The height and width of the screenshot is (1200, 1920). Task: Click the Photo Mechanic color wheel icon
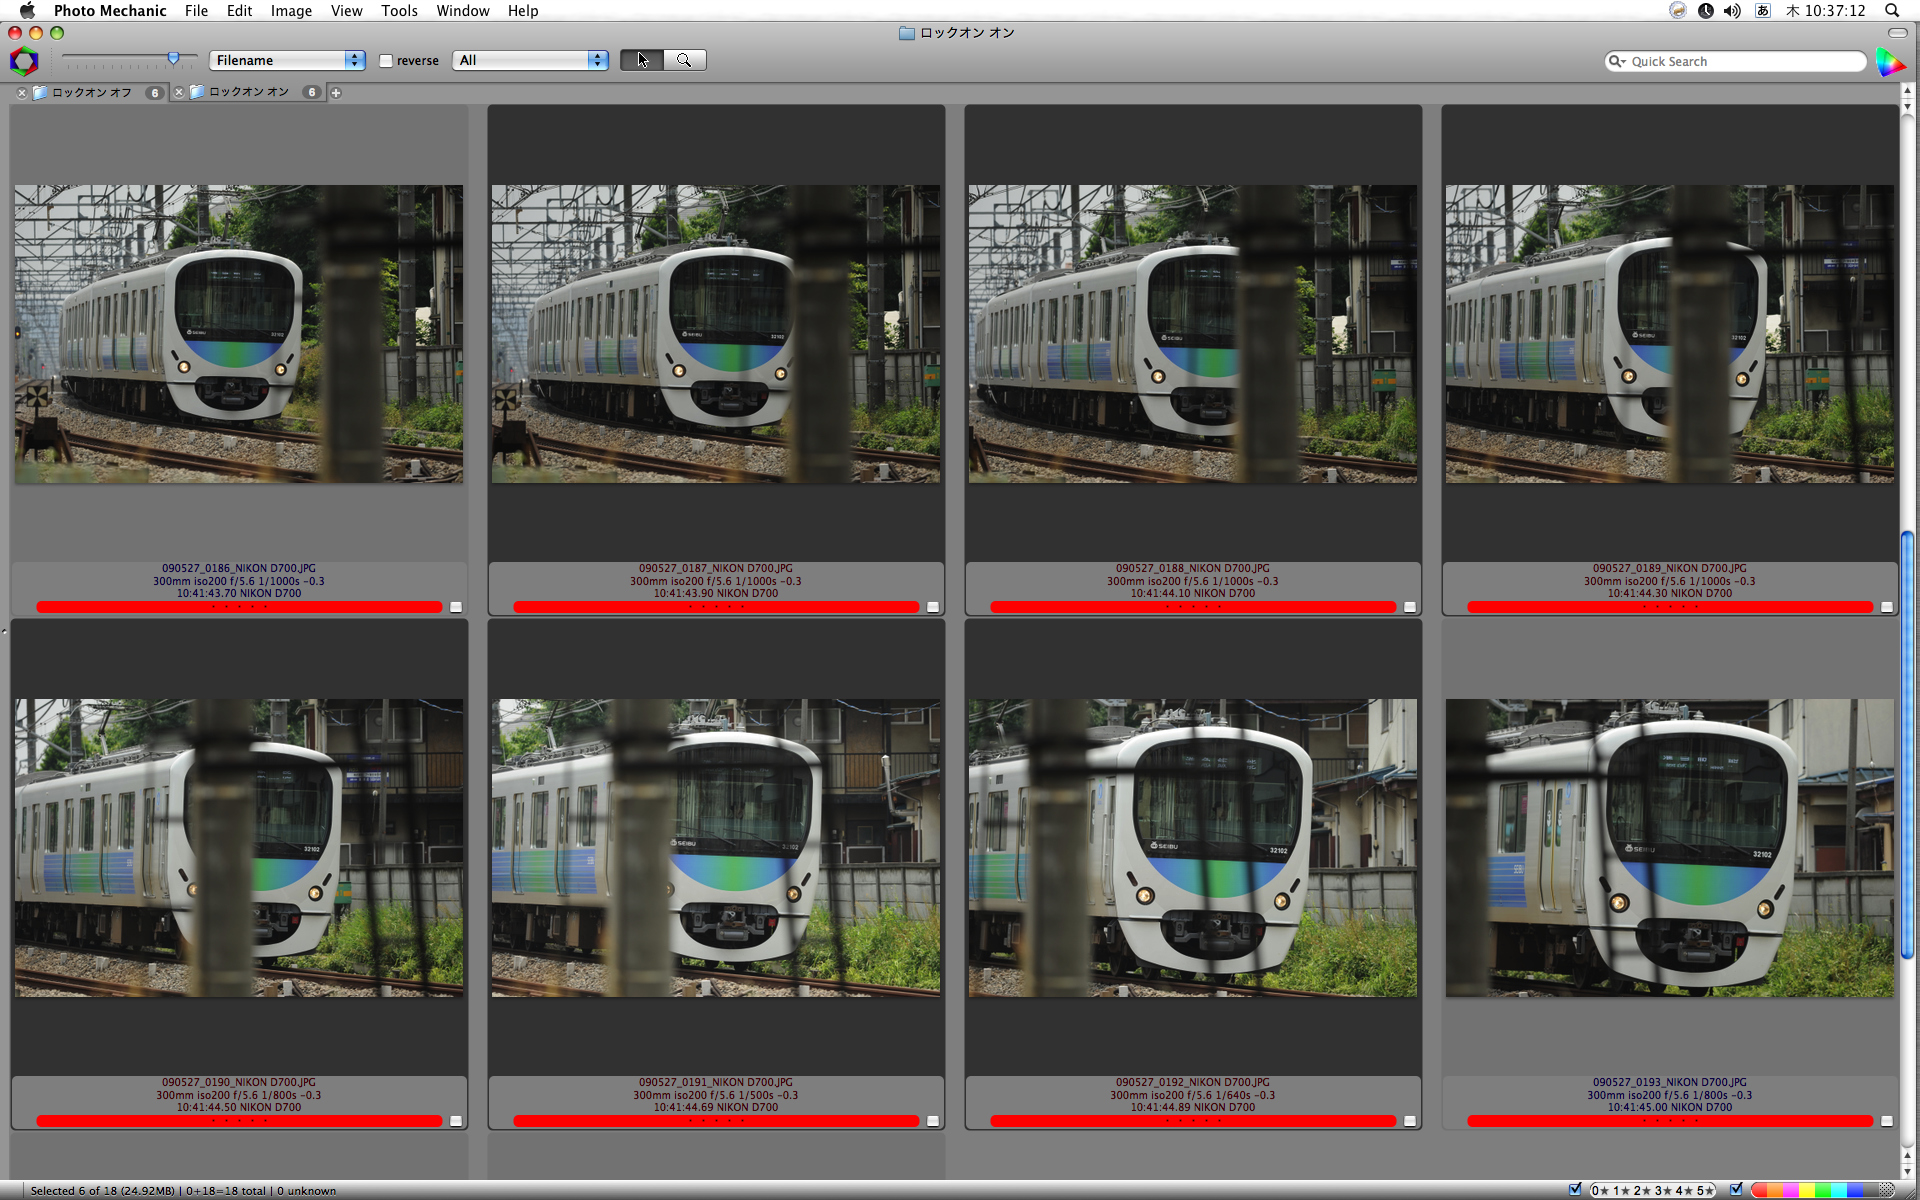(24, 61)
